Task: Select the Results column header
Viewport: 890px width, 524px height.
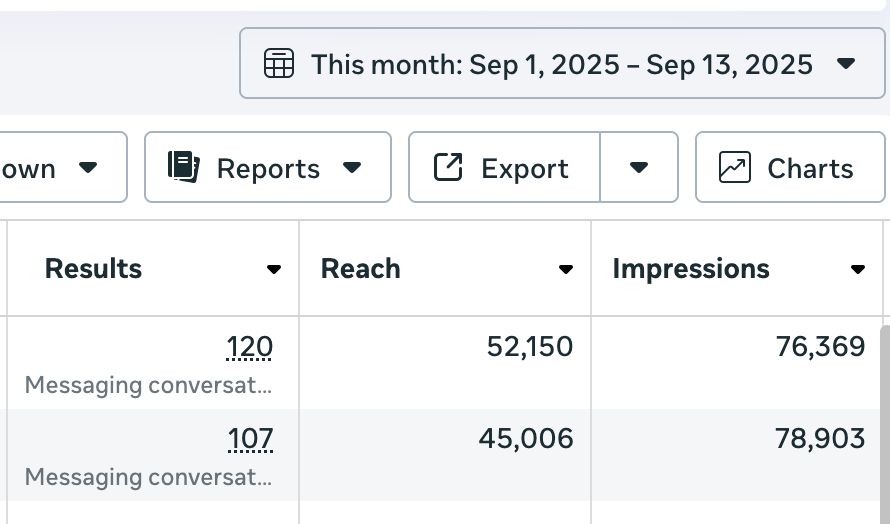Action: [x=94, y=269]
